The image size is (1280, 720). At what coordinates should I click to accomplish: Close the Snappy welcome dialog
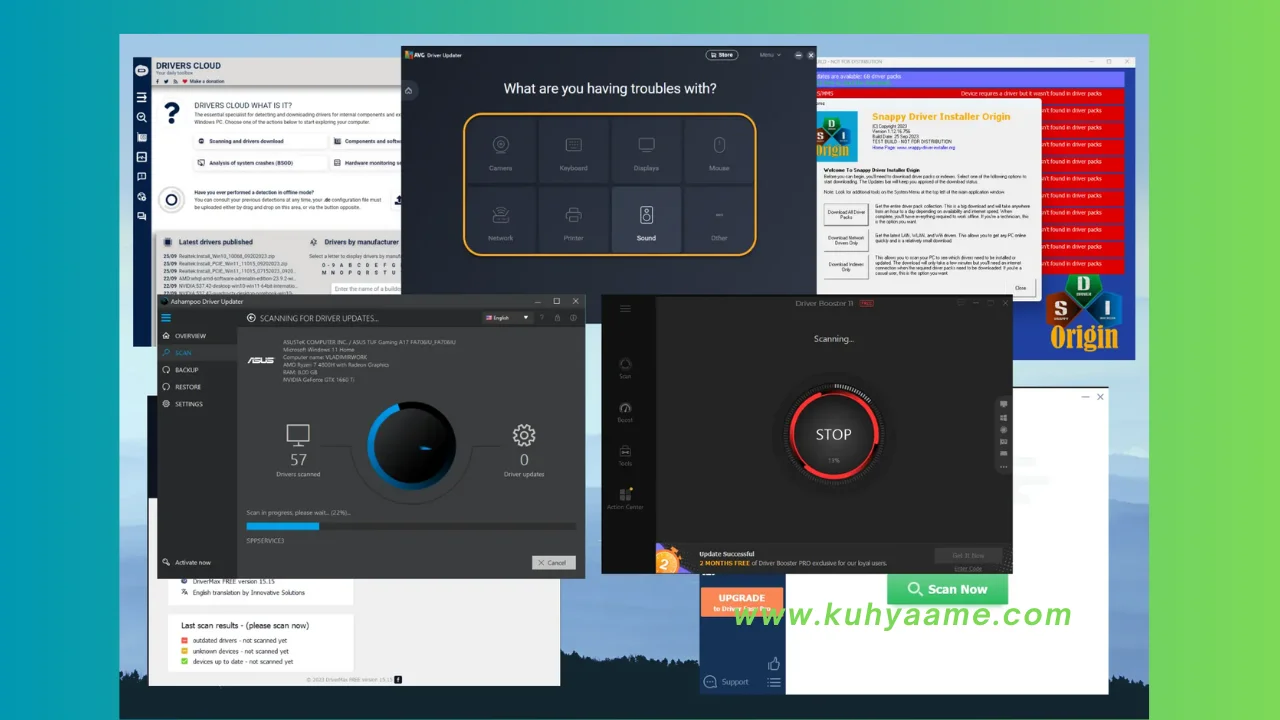point(1020,287)
